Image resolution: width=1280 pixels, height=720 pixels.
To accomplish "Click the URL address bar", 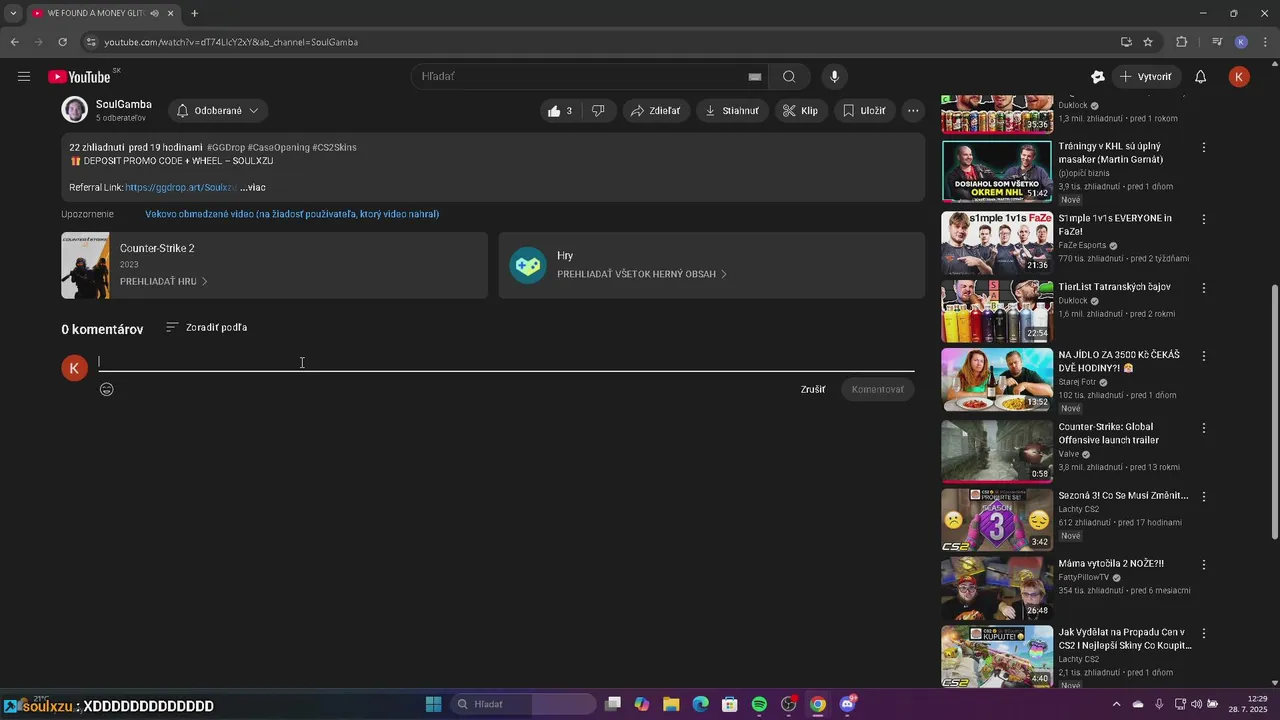I will 600,42.
